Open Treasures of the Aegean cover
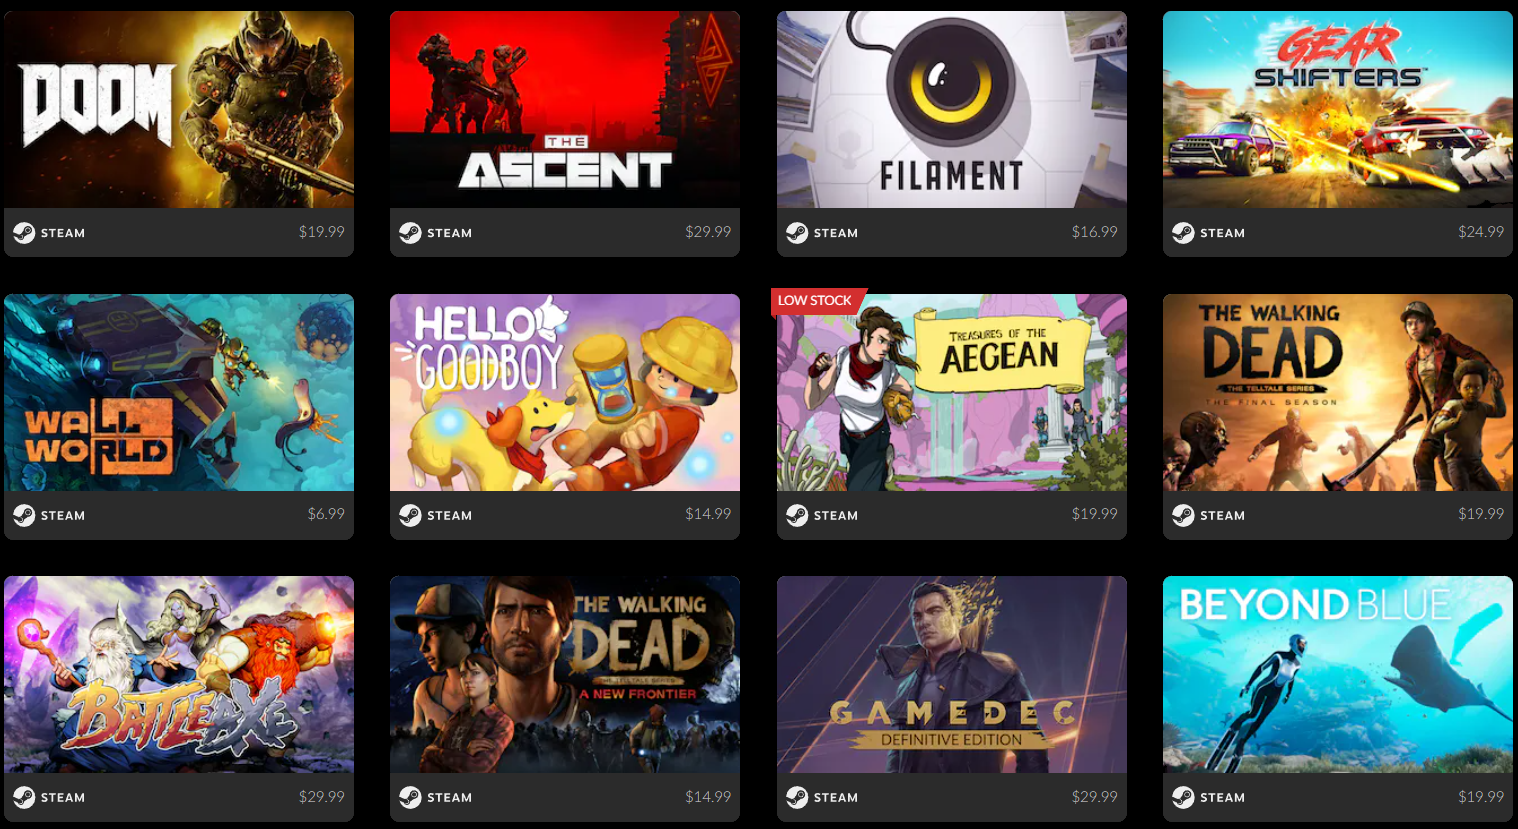The image size is (1518, 829). coord(952,392)
